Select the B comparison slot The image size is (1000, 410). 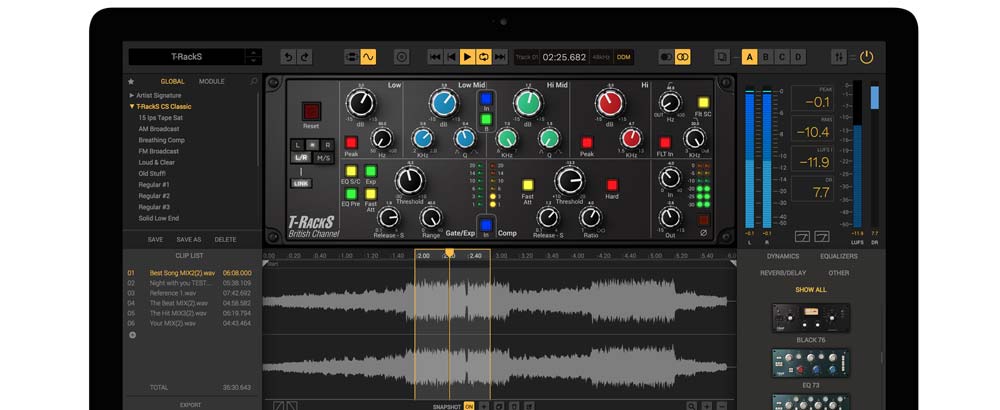pos(766,57)
